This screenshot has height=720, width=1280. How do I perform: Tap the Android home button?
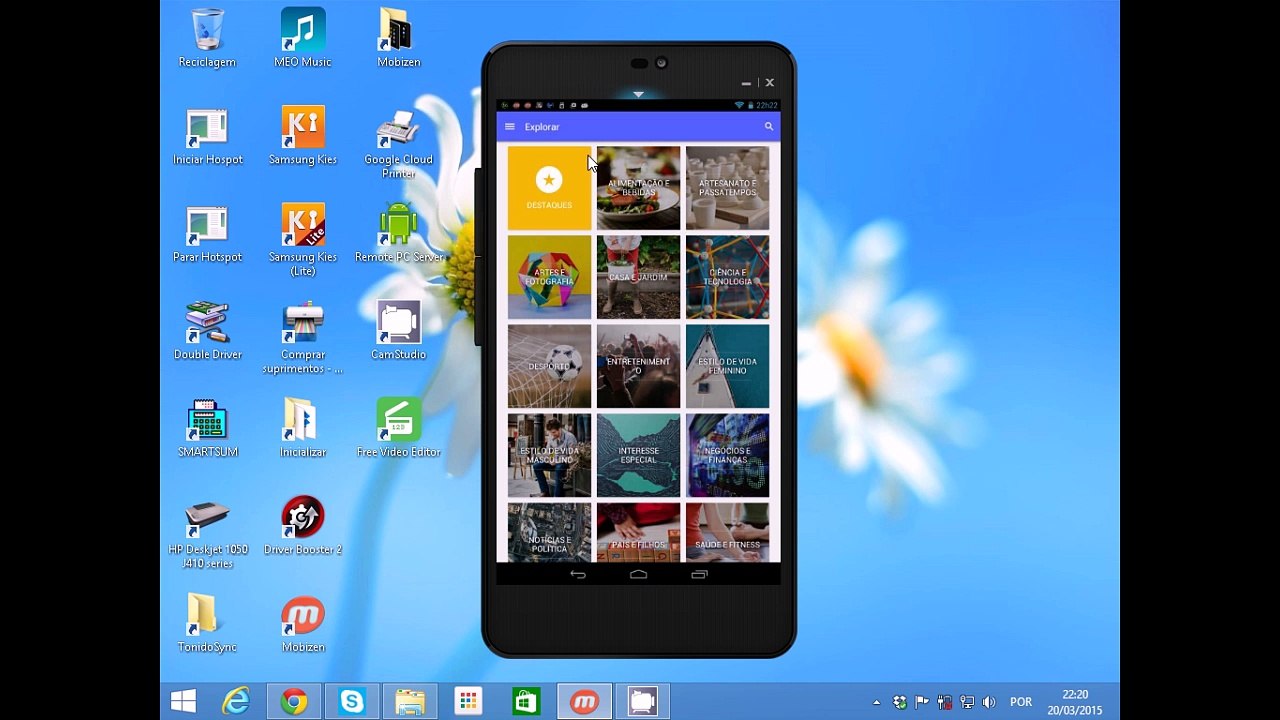coord(638,574)
